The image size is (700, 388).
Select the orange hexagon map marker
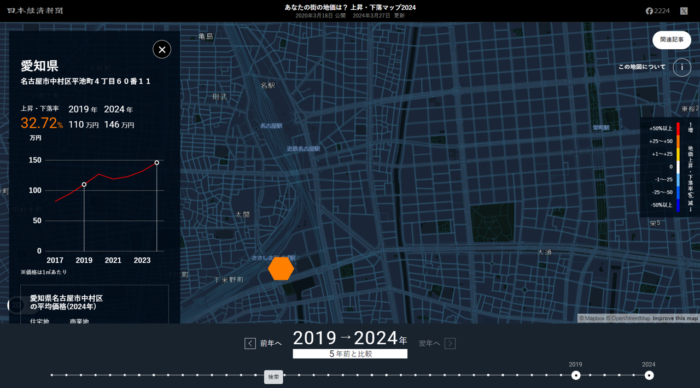click(281, 269)
